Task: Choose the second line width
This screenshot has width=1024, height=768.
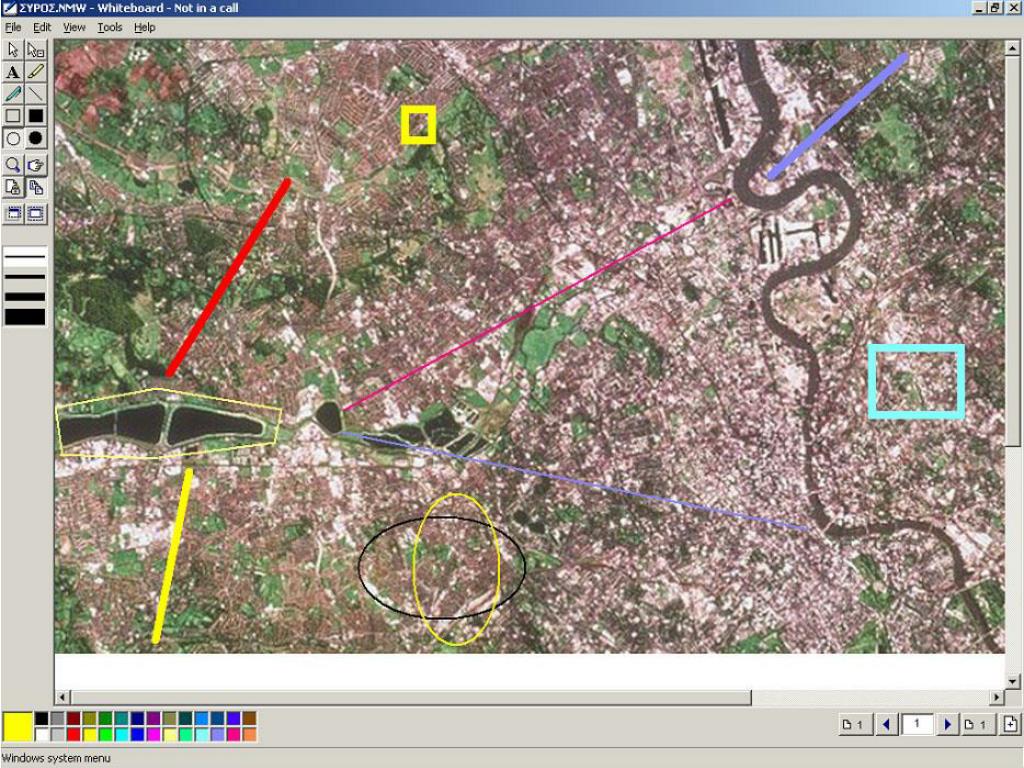Action: point(25,276)
